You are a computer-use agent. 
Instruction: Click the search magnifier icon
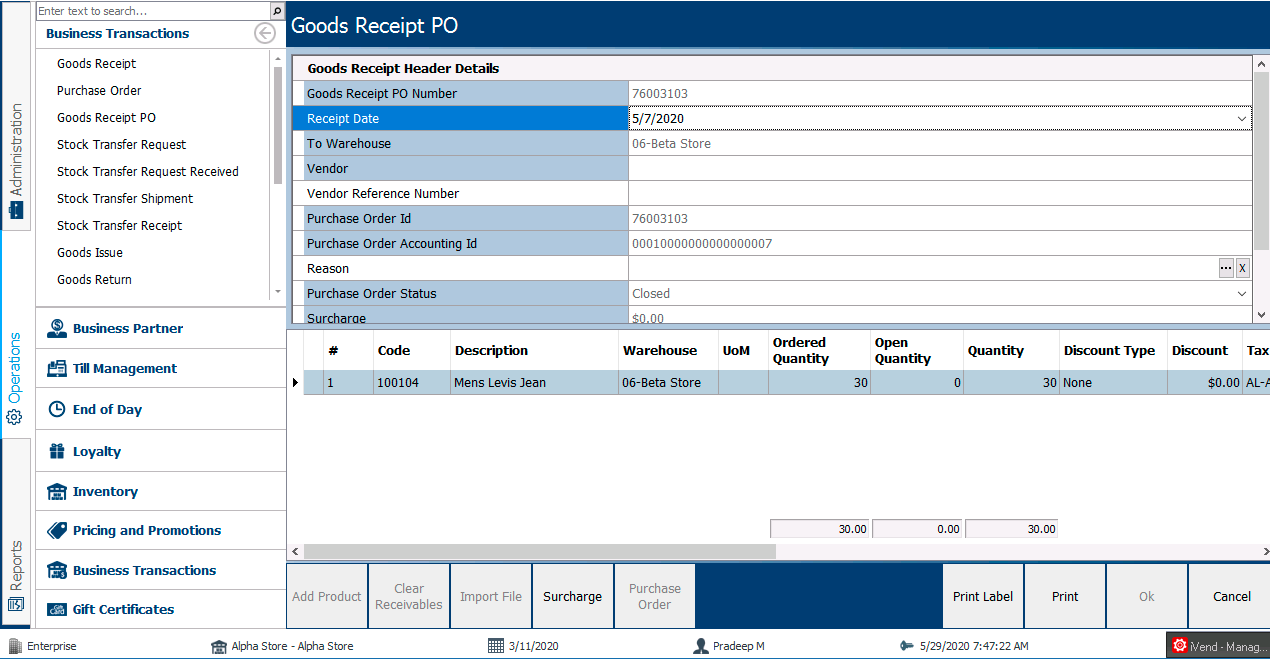pos(277,11)
